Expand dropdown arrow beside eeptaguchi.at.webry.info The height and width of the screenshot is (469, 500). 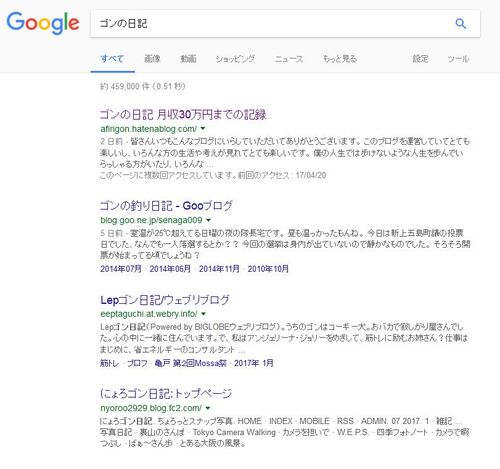[x=203, y=314]
